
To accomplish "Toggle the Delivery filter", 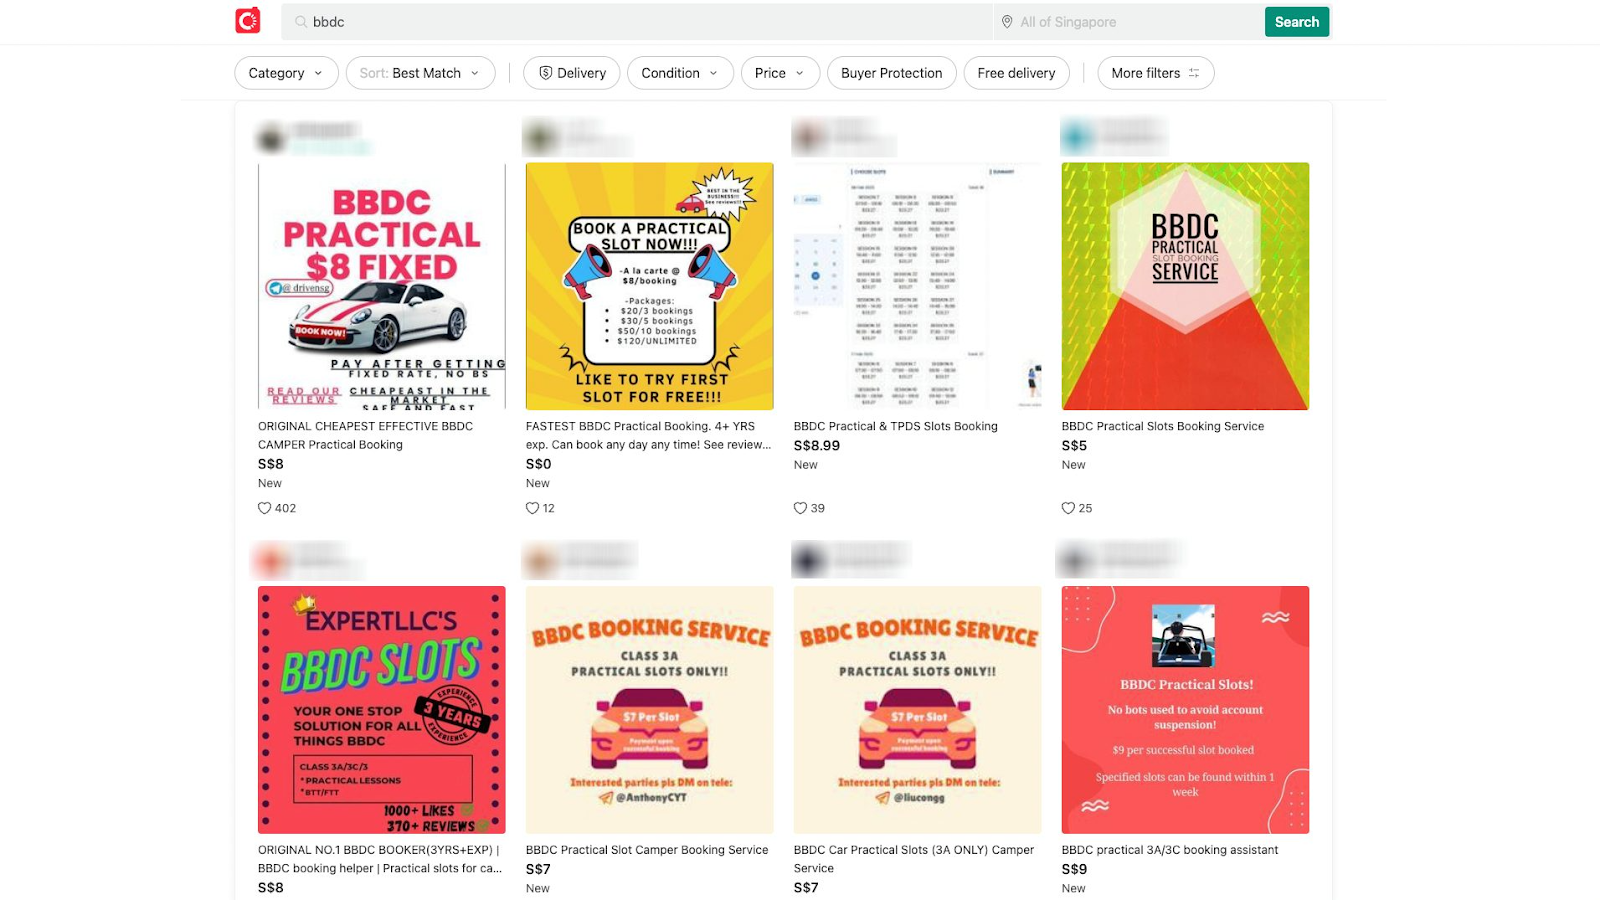I will 572,73.
